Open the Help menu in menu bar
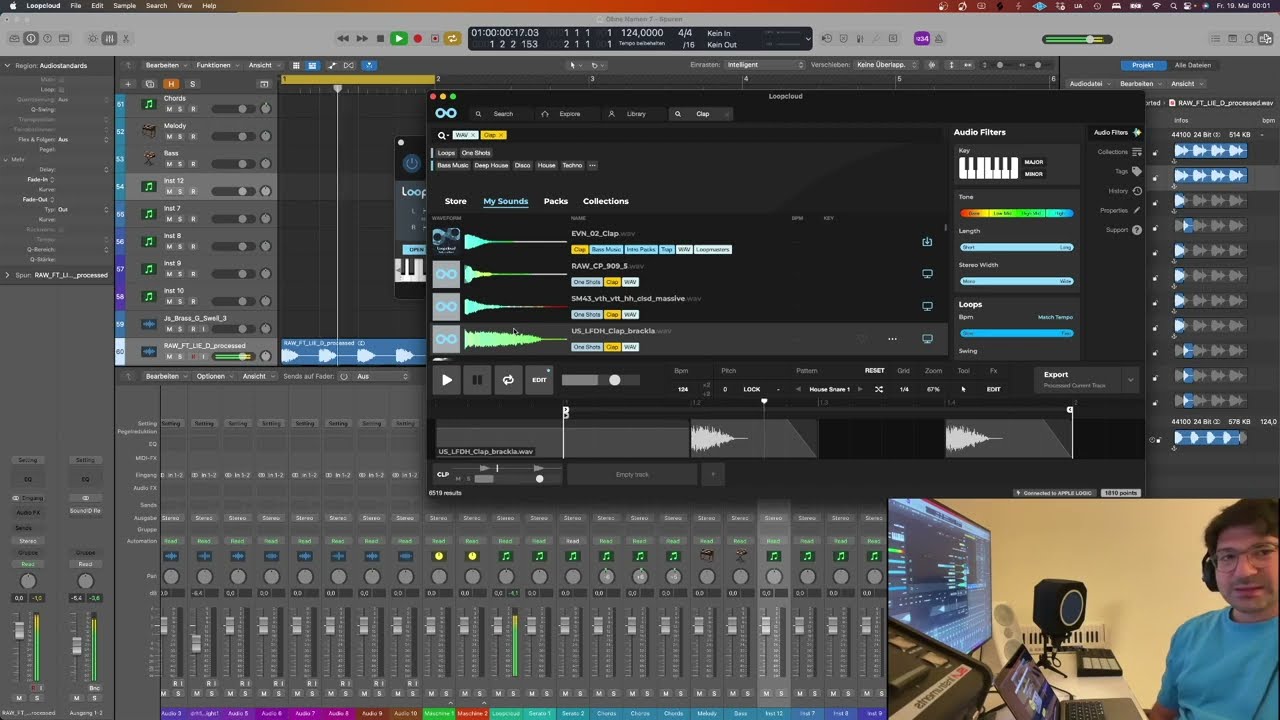Viewport: 1280px width, 720px height. (209, 6)
